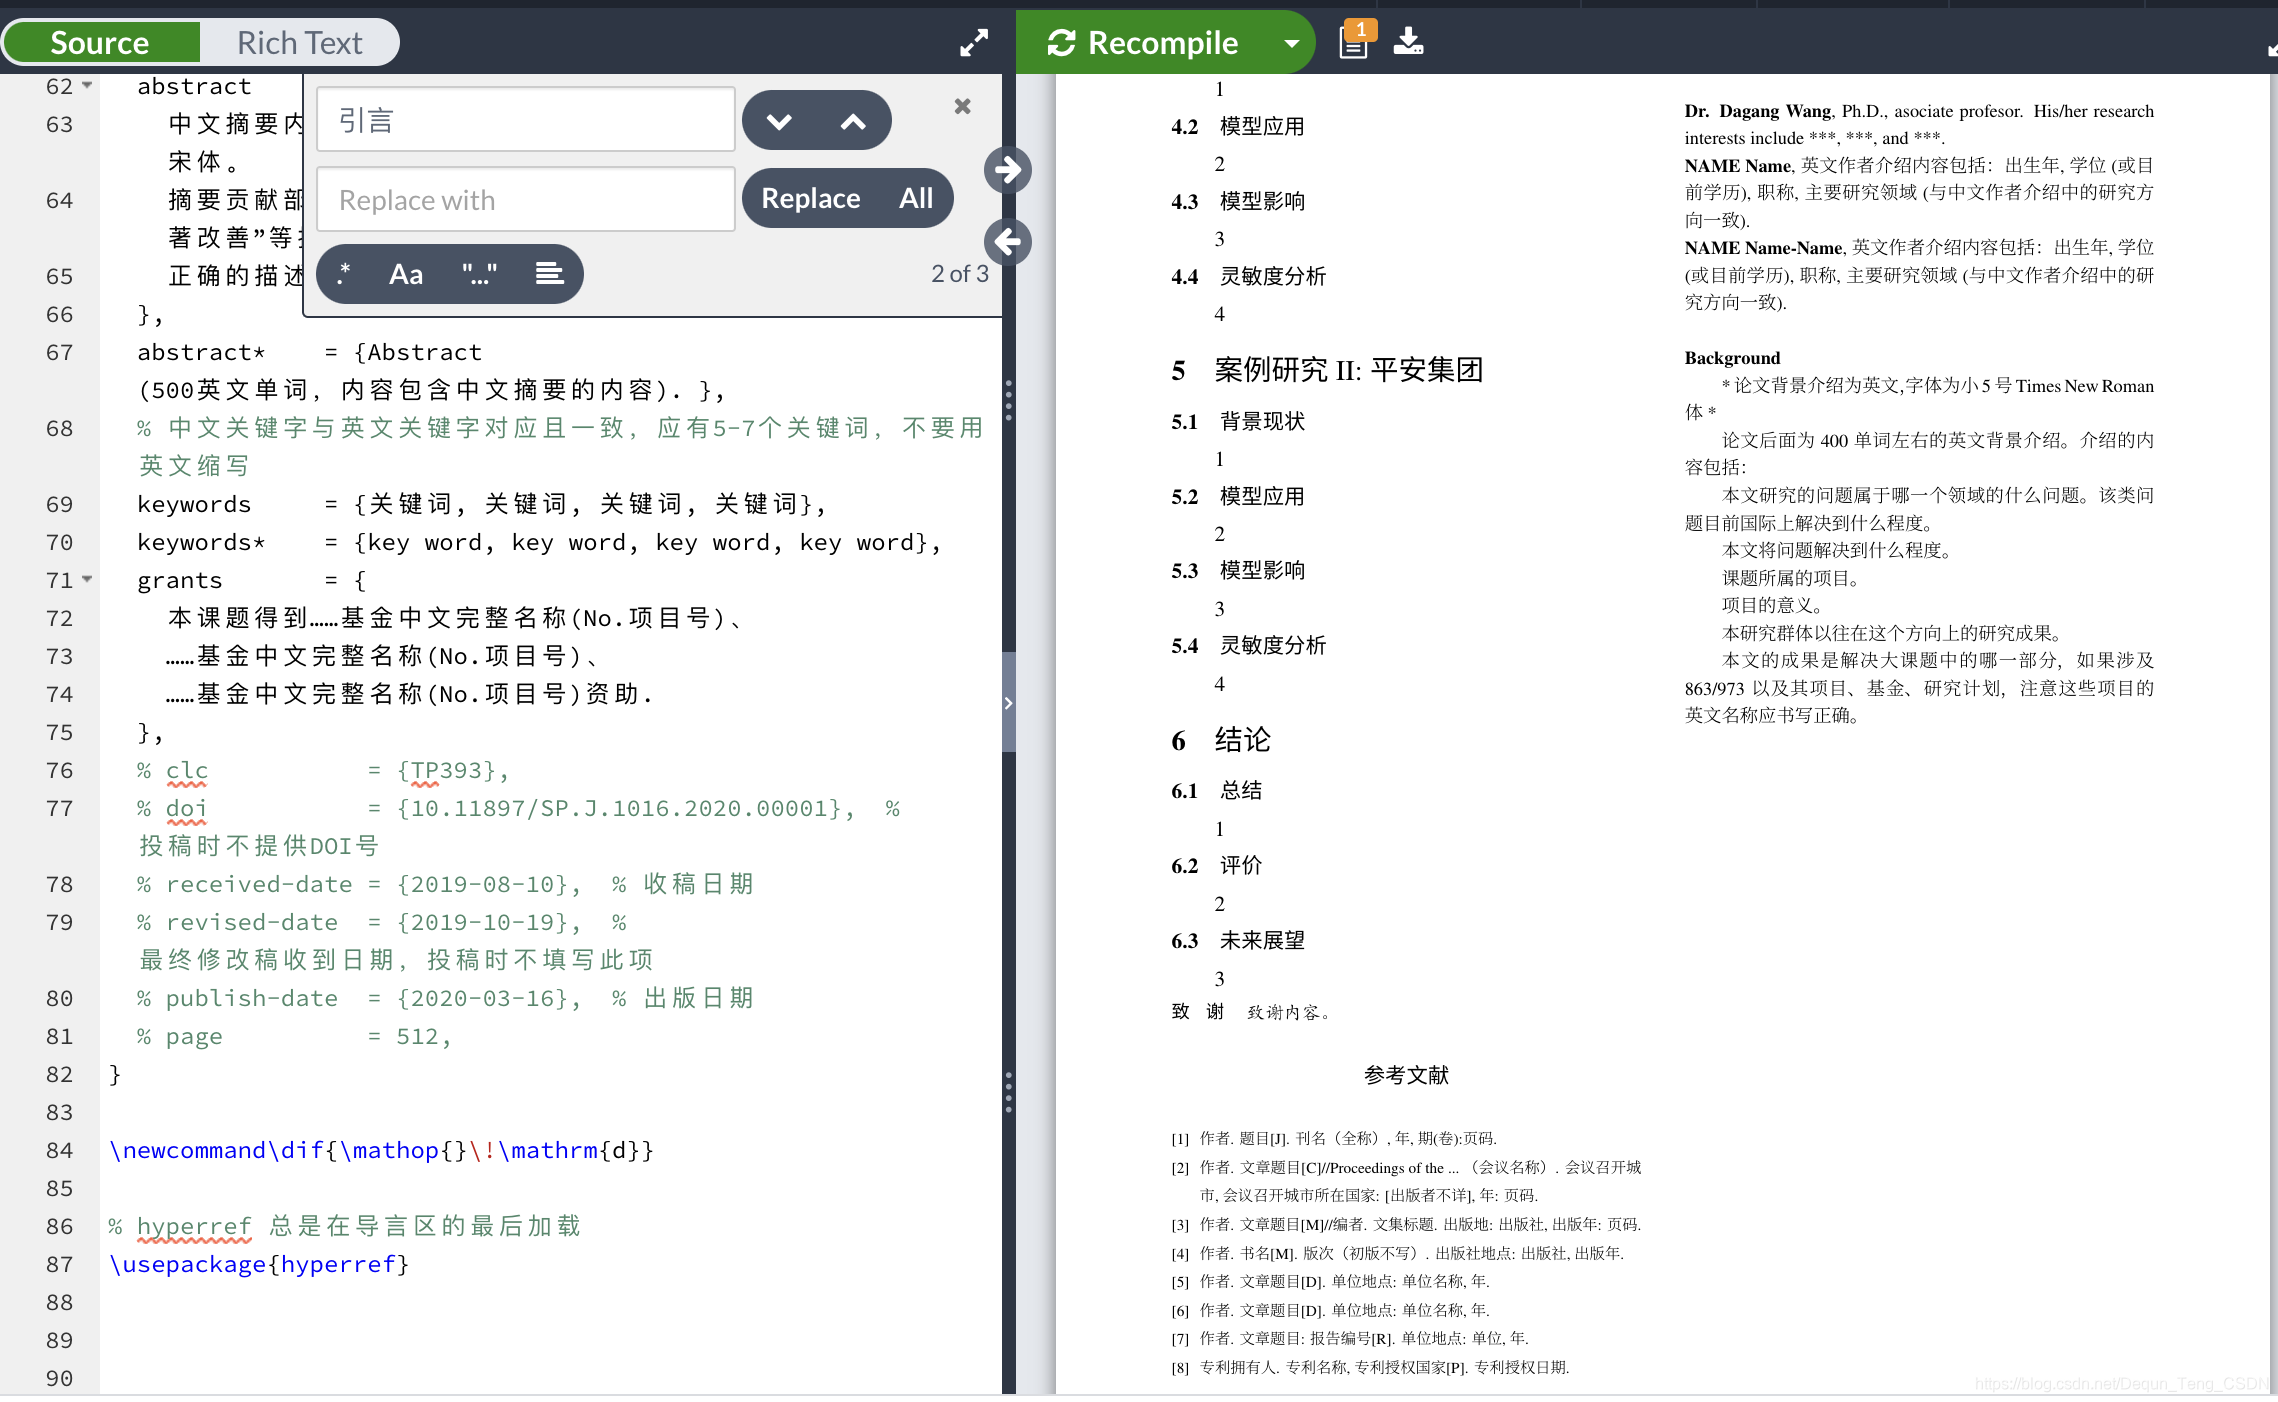
Task: Click reference [8] entry in PDF
Action: pos(1370,1367)
